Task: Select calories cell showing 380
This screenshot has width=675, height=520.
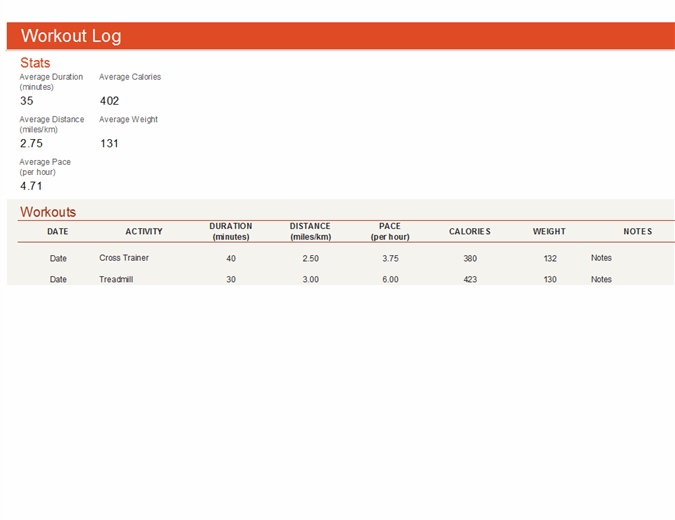Action: [470, 258]
